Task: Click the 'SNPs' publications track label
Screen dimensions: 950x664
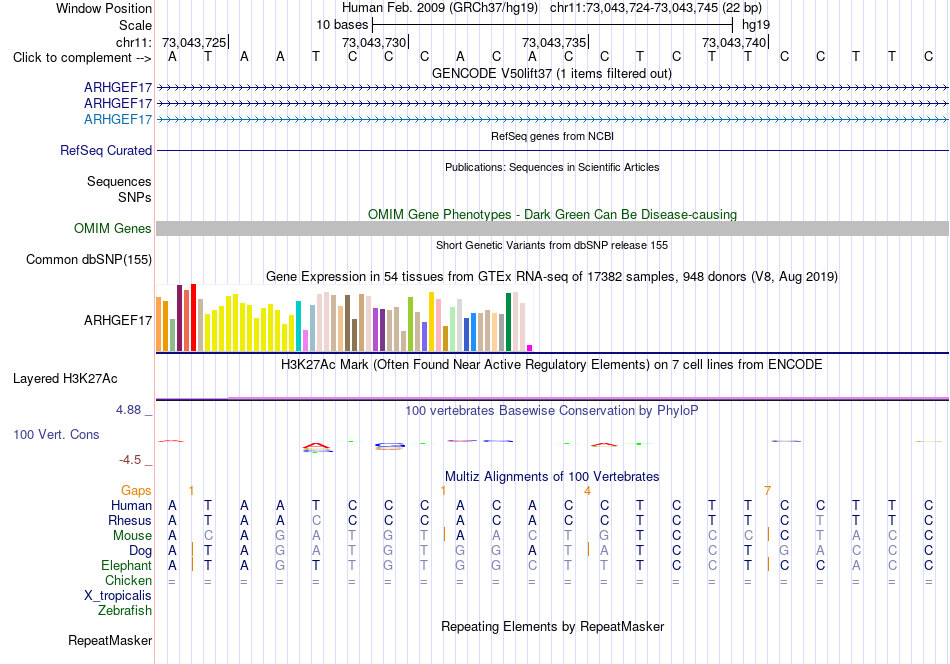Action: tap(135, 197)
